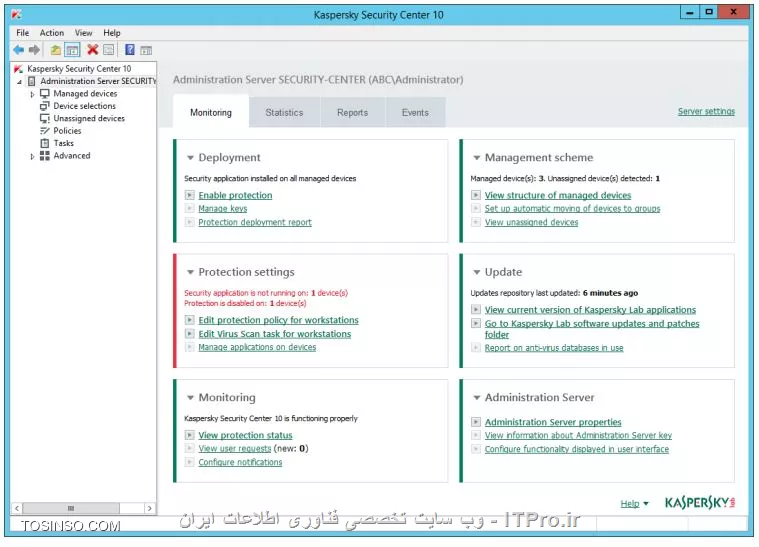Open the View menu
Screen dimensions: 759x547
coord(83,33)
